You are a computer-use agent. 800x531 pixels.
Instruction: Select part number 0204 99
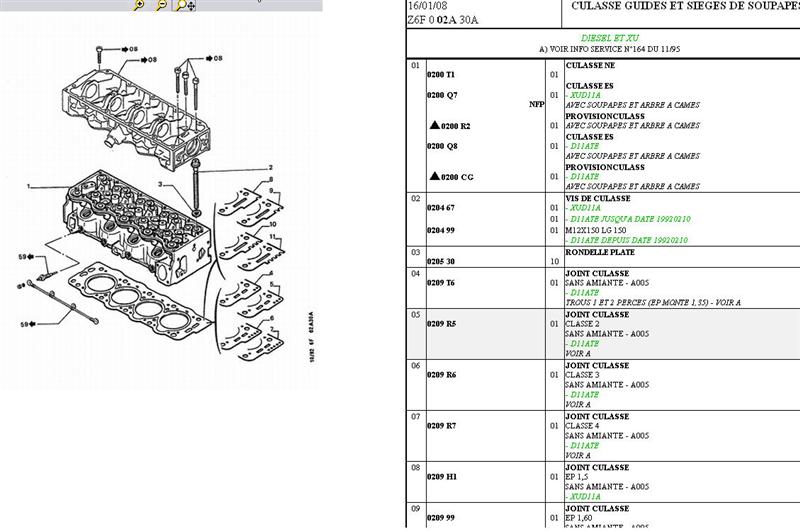click(x=441, y=230)
